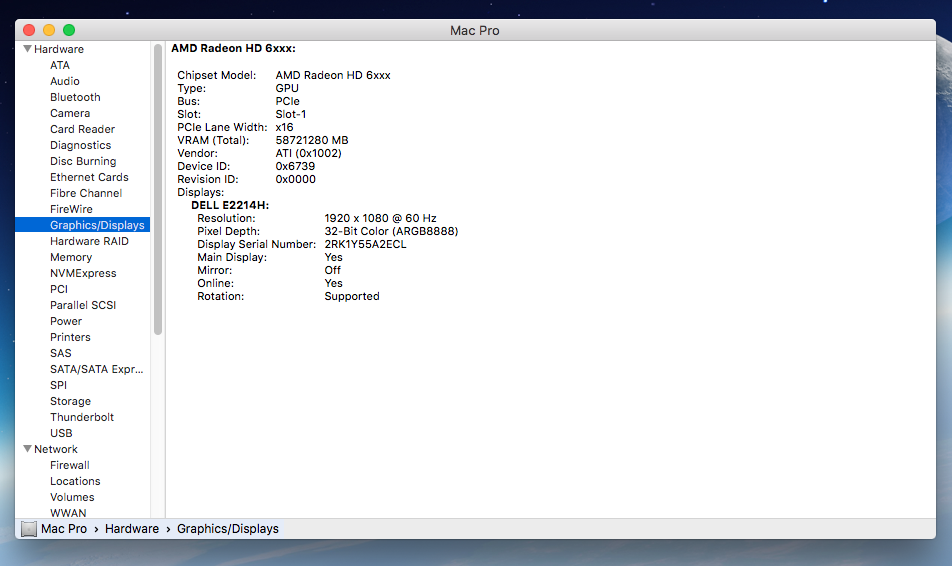Click Mac Pro in the path bar
This screenshot has width=952, height=566.
pos(64,529)
